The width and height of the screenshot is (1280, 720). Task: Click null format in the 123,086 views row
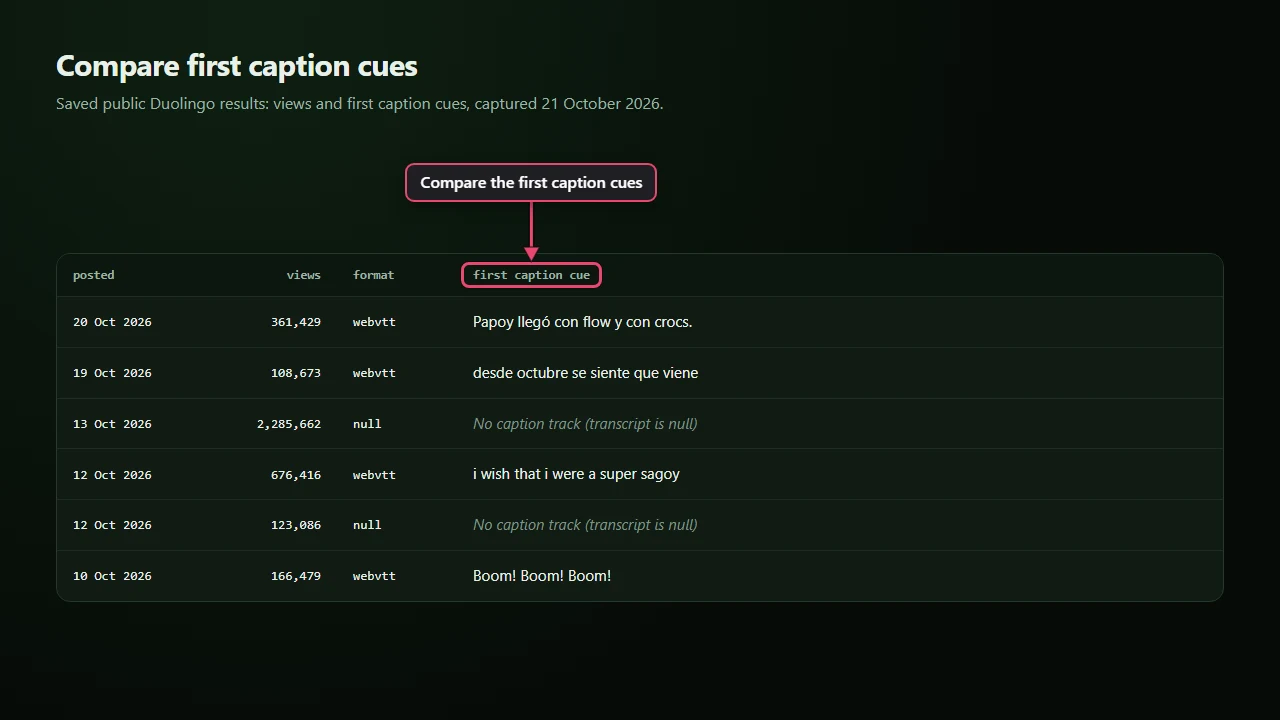pyautogui.click(x=367, y=525)
